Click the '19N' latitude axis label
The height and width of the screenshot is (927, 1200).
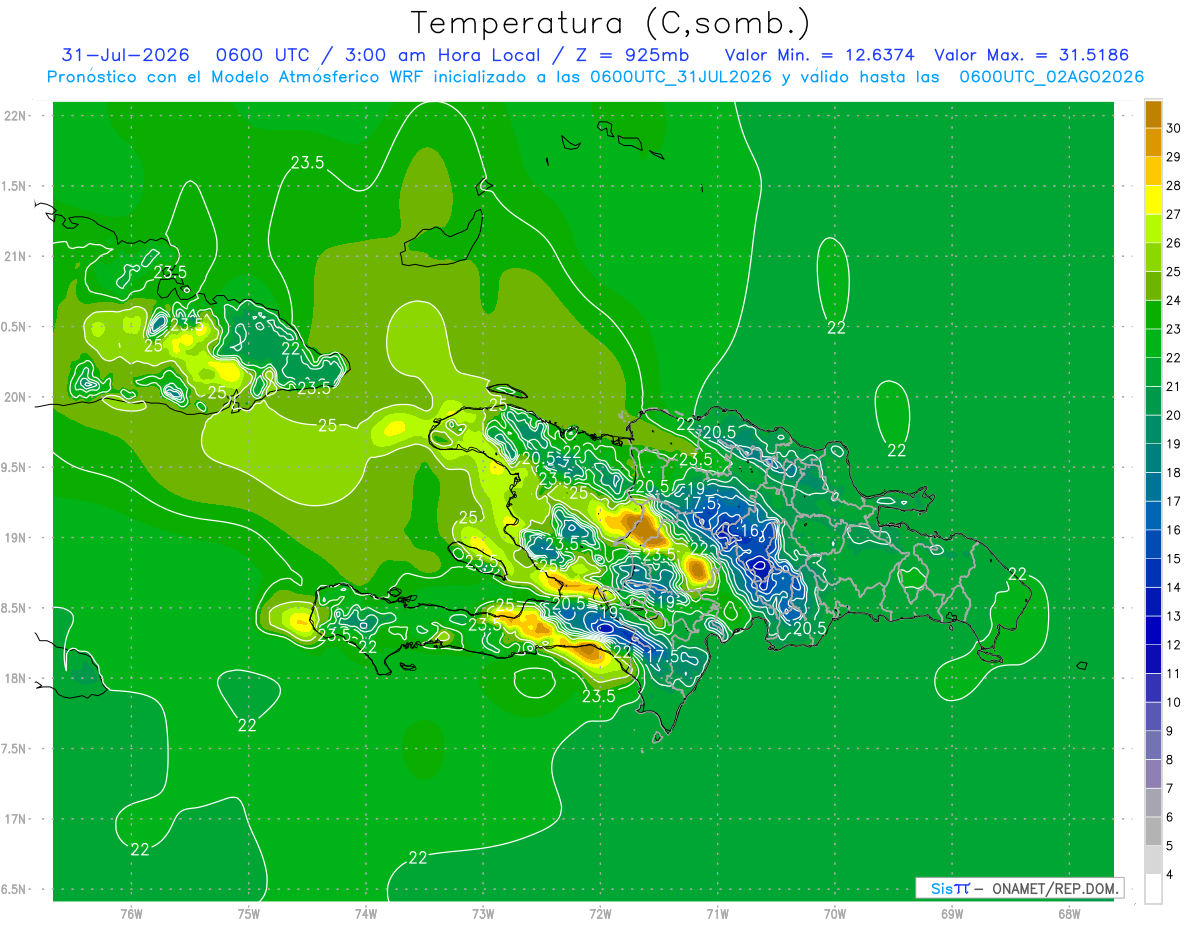pos(15,538)
